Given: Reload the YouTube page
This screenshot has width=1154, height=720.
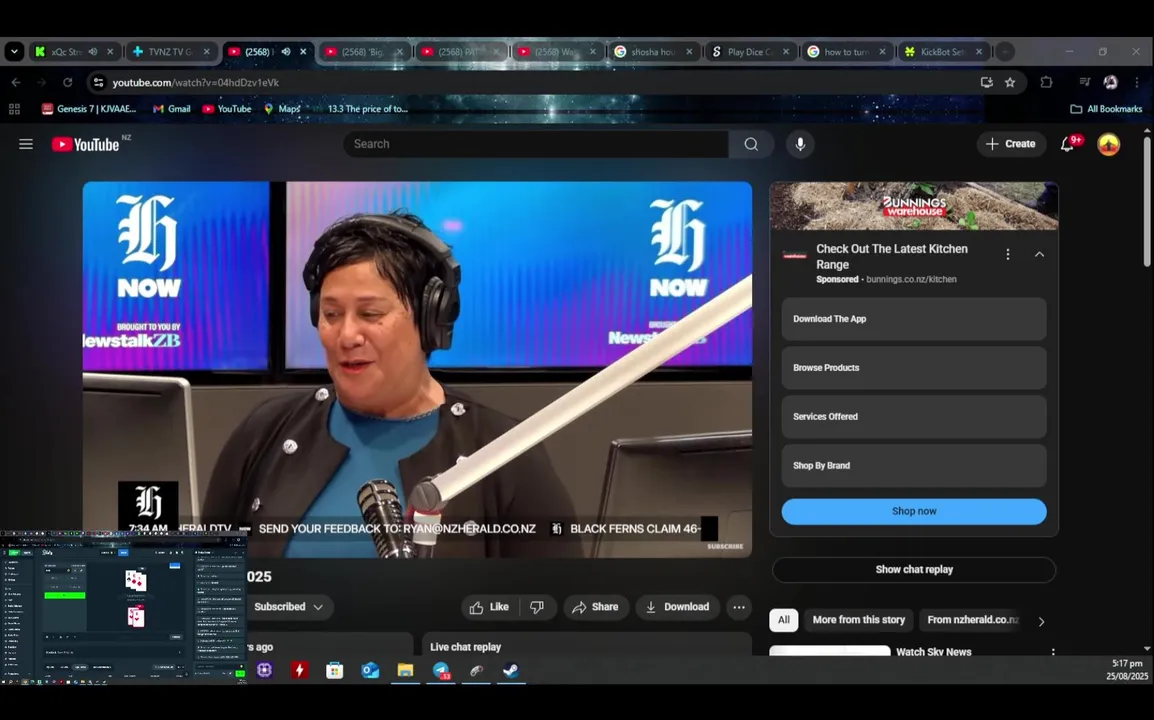Looking at the screenshot, I should [x=67, y=82].
